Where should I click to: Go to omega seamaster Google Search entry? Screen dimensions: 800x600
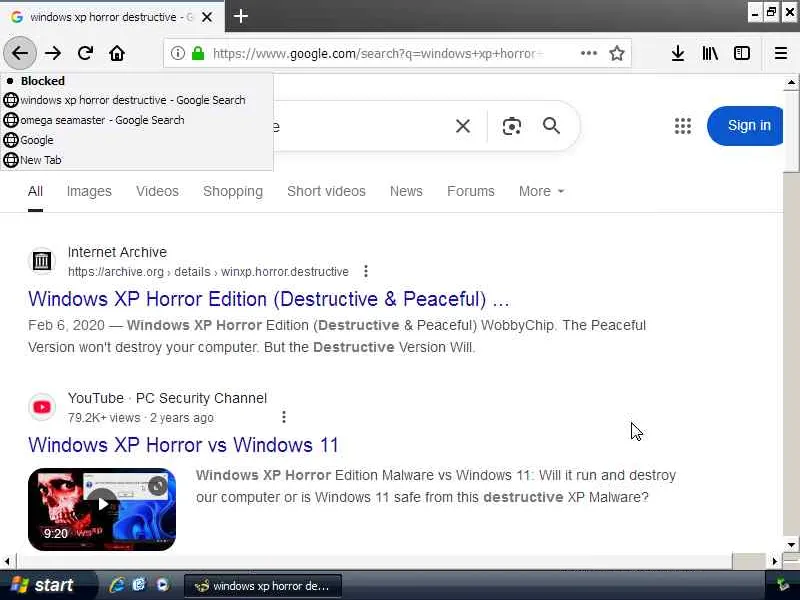pyautogui.click(x=137, y=120)
